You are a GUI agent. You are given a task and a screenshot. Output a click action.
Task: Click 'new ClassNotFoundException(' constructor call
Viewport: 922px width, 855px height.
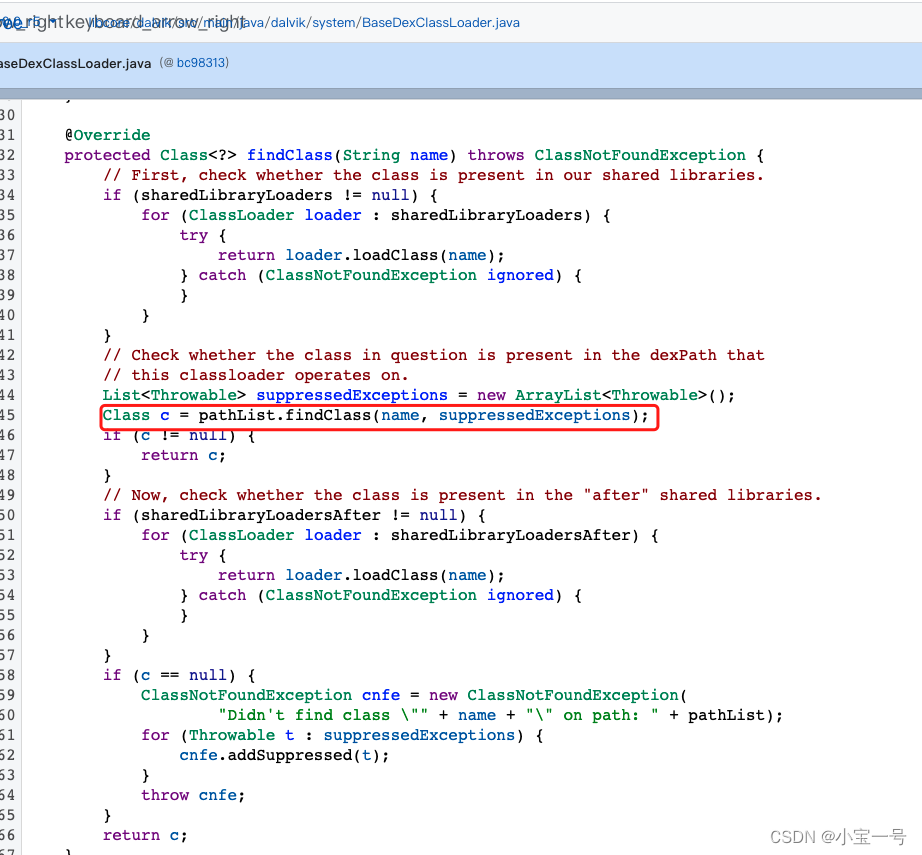pyautogui.click(x=558, y=695)
